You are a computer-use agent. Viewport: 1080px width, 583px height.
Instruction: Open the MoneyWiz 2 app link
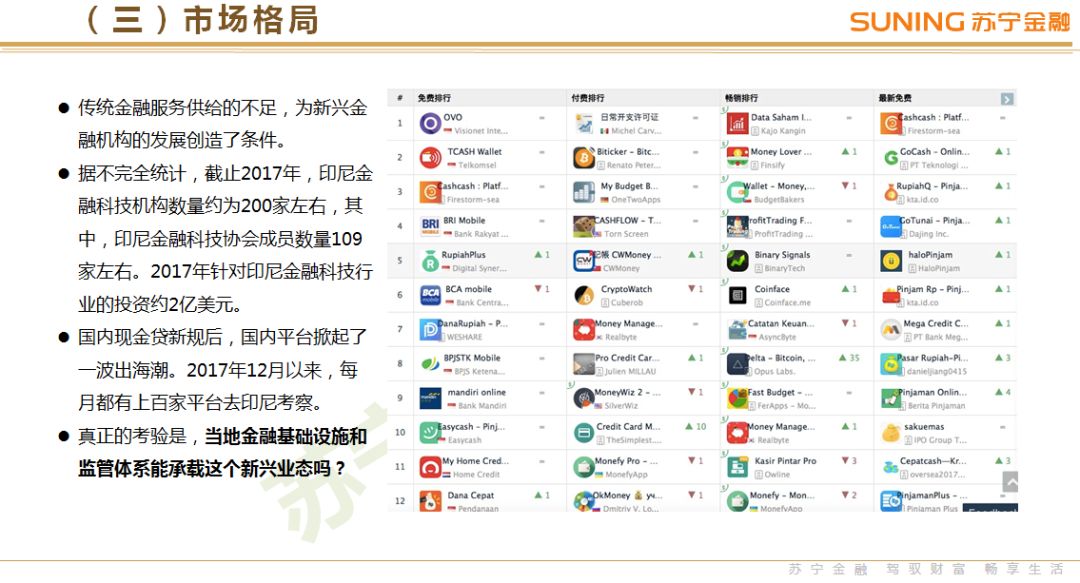tap(627, 392)
